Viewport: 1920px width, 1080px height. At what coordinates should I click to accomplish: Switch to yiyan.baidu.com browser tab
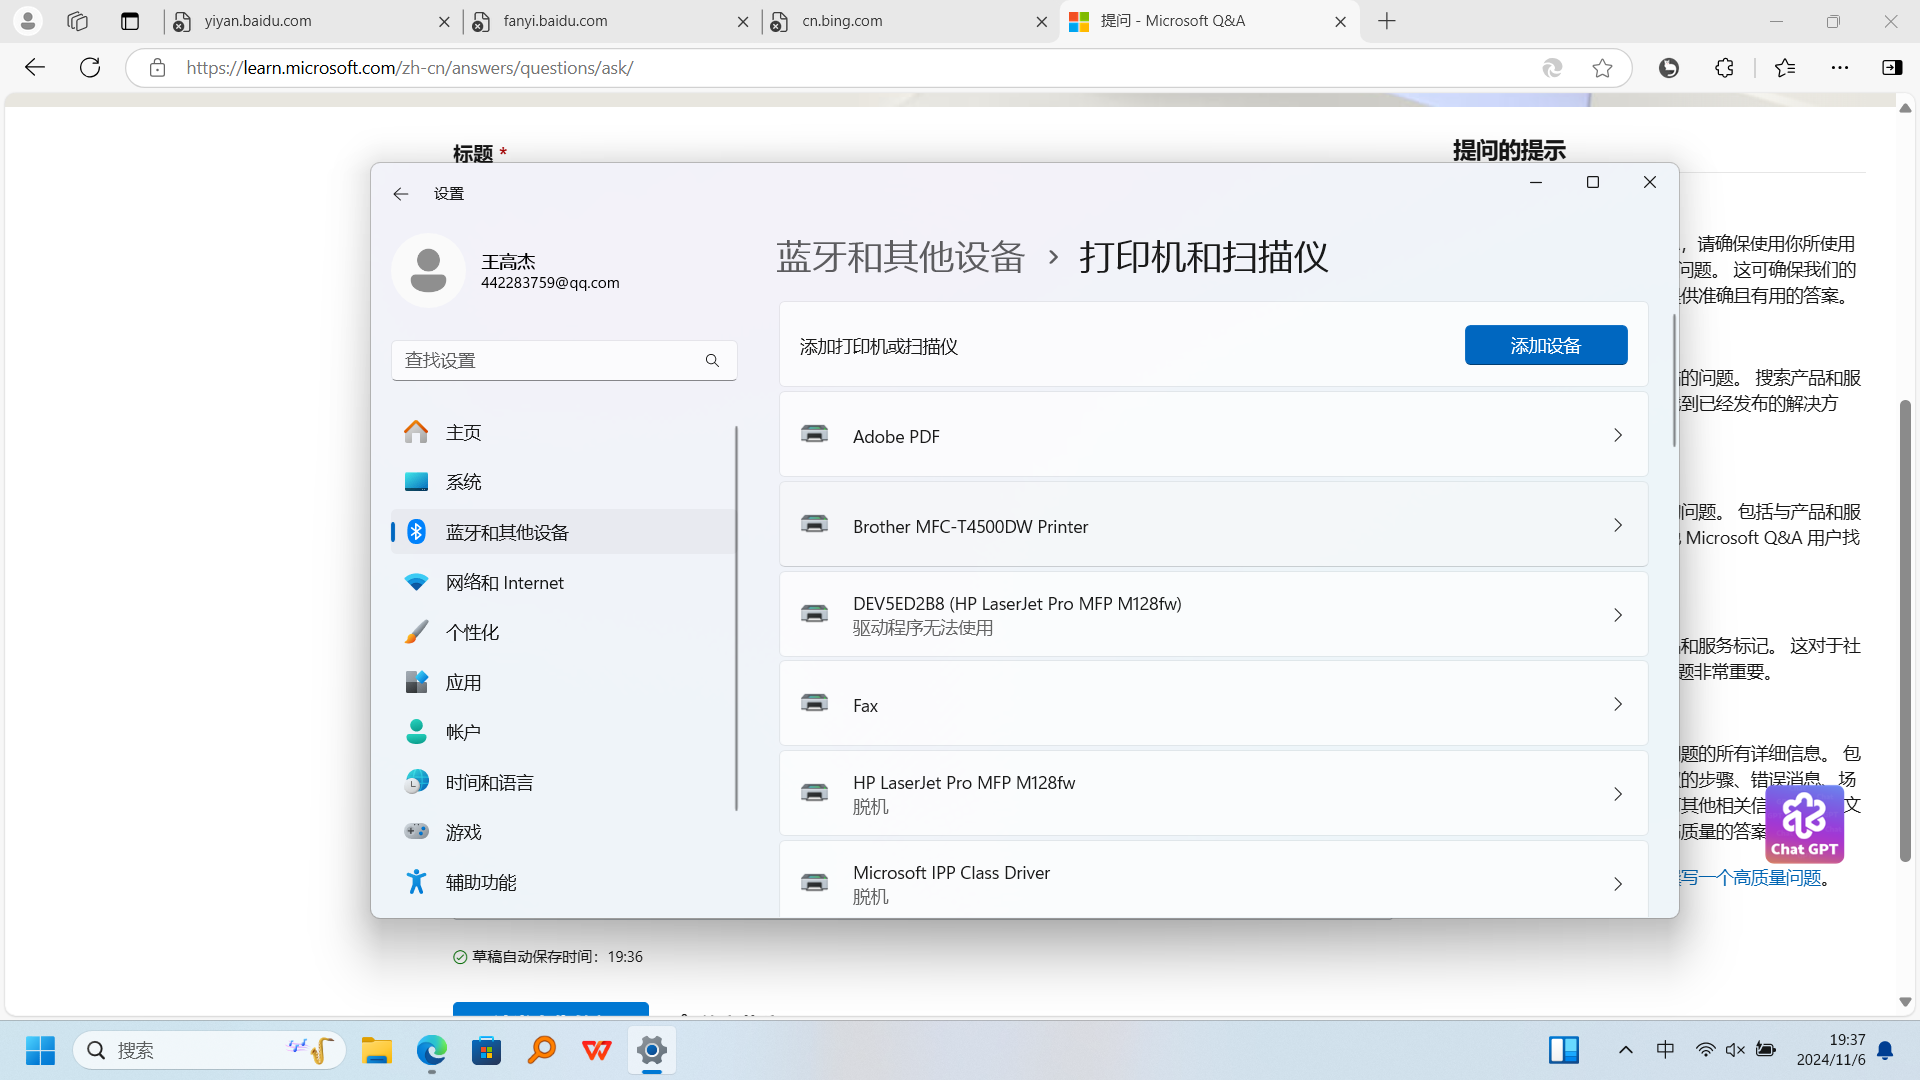pyautogui.click(x=310, y=21)
